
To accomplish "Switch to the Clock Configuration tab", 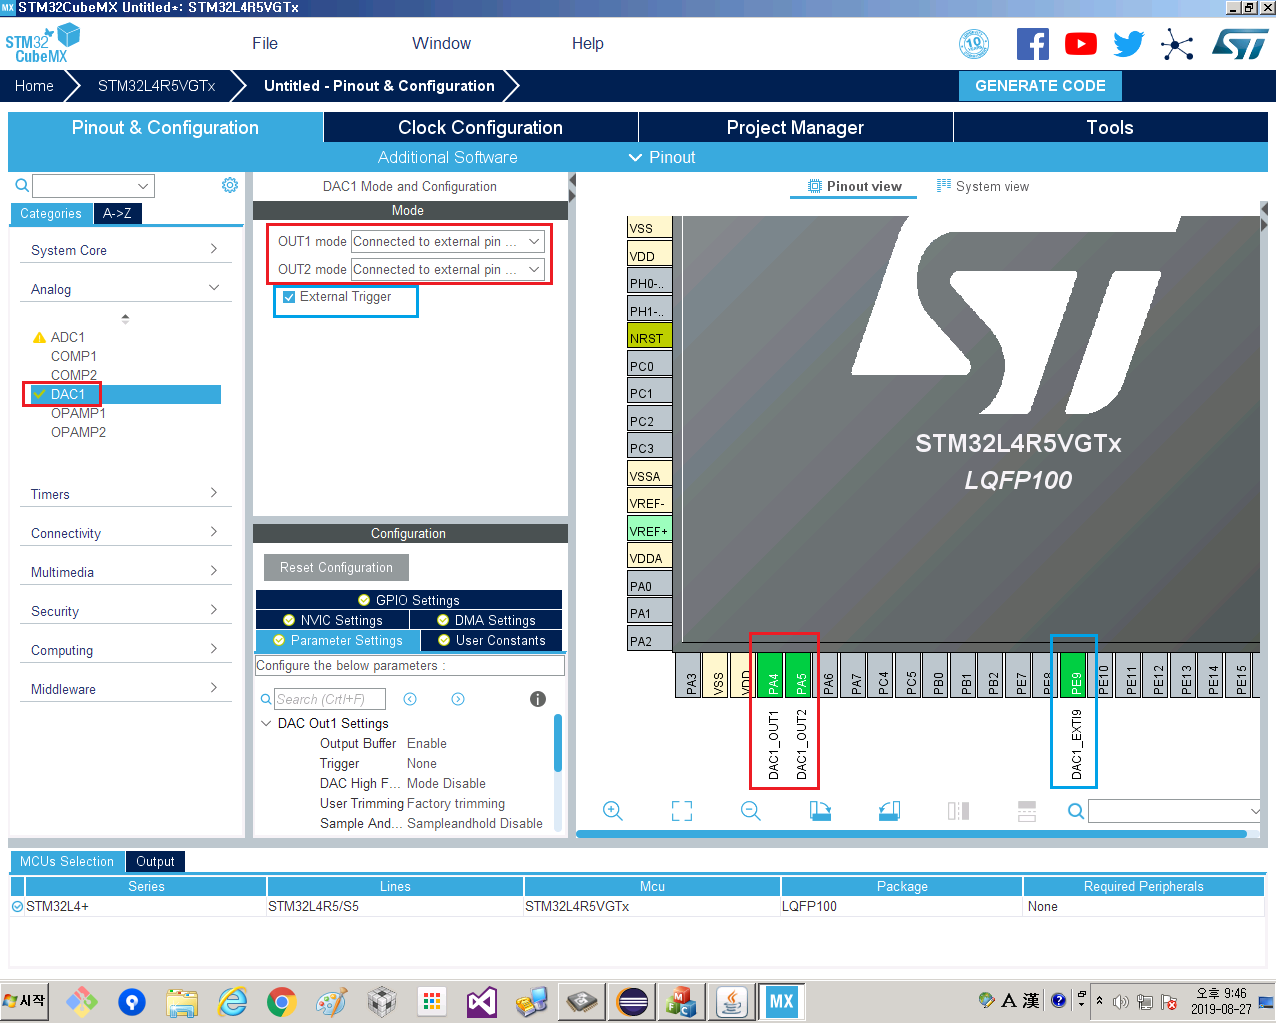I will point(480,127).
